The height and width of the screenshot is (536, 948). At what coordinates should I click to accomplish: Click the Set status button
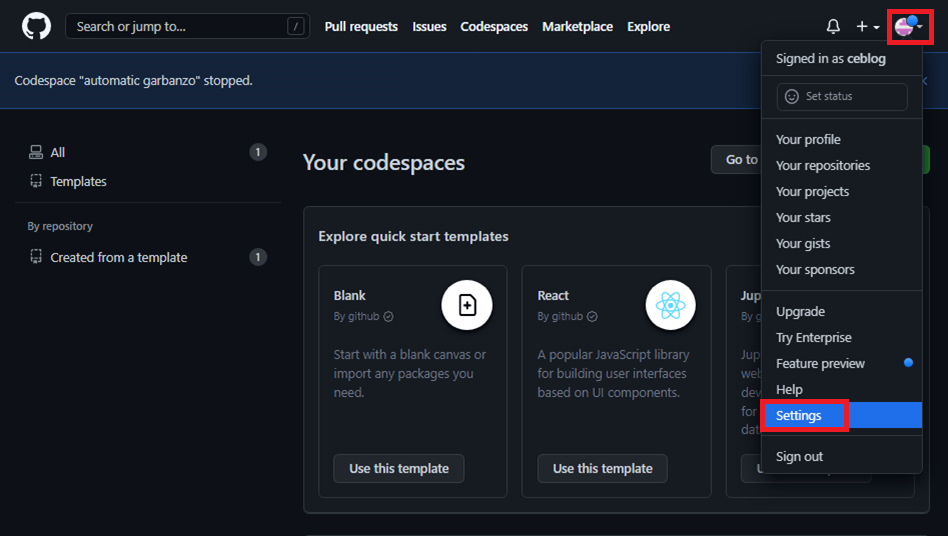pyautogui.click(x=842, y=97)
